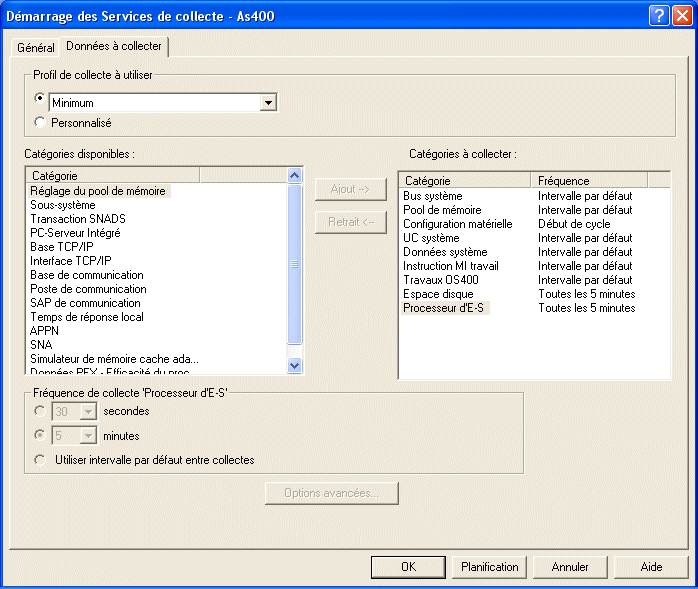Open Options avancées... button
Screen dimensions: 698x589
(x=331, y=493)
